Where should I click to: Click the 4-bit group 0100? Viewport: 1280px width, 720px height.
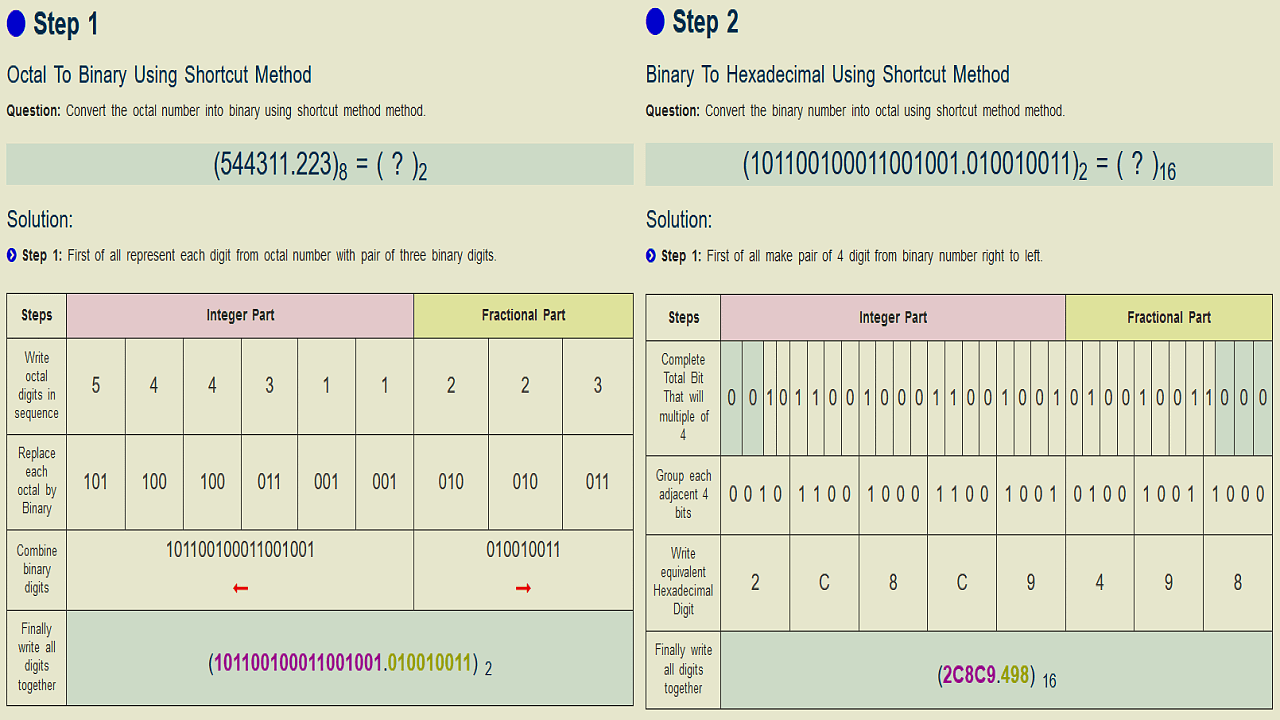coord(1099,494)
